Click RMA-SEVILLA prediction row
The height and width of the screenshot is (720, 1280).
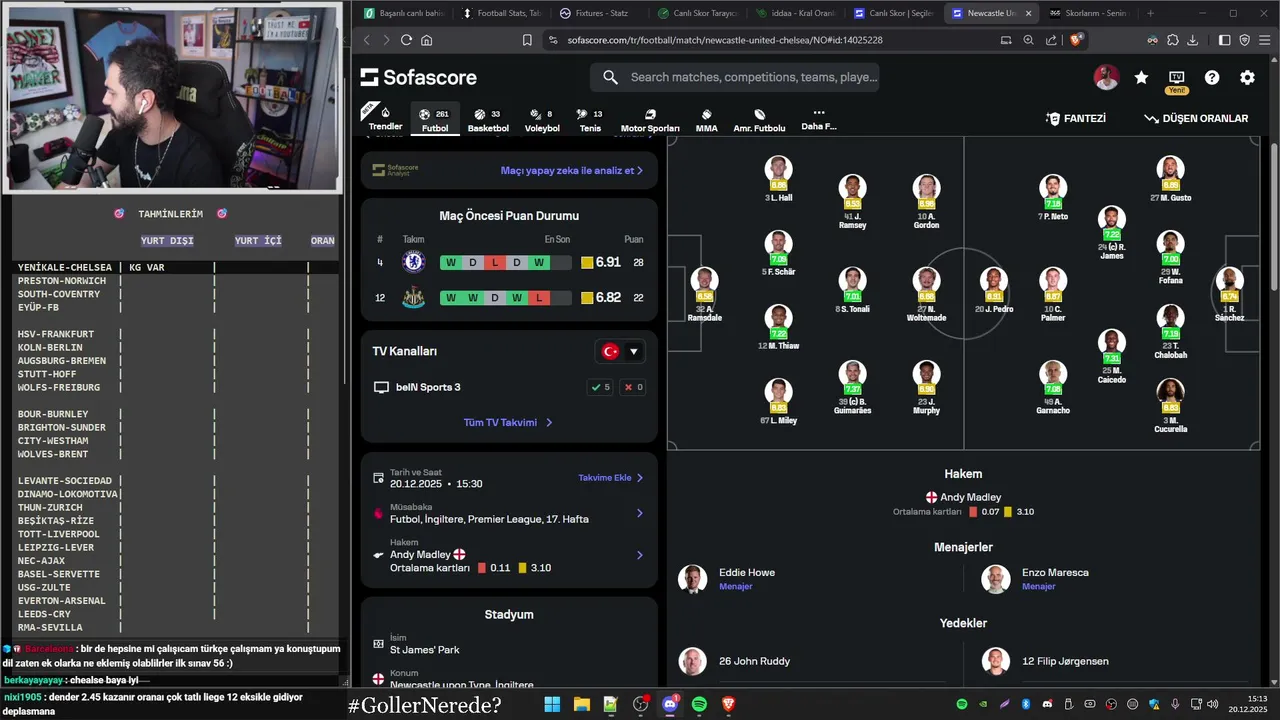point(175,628)
